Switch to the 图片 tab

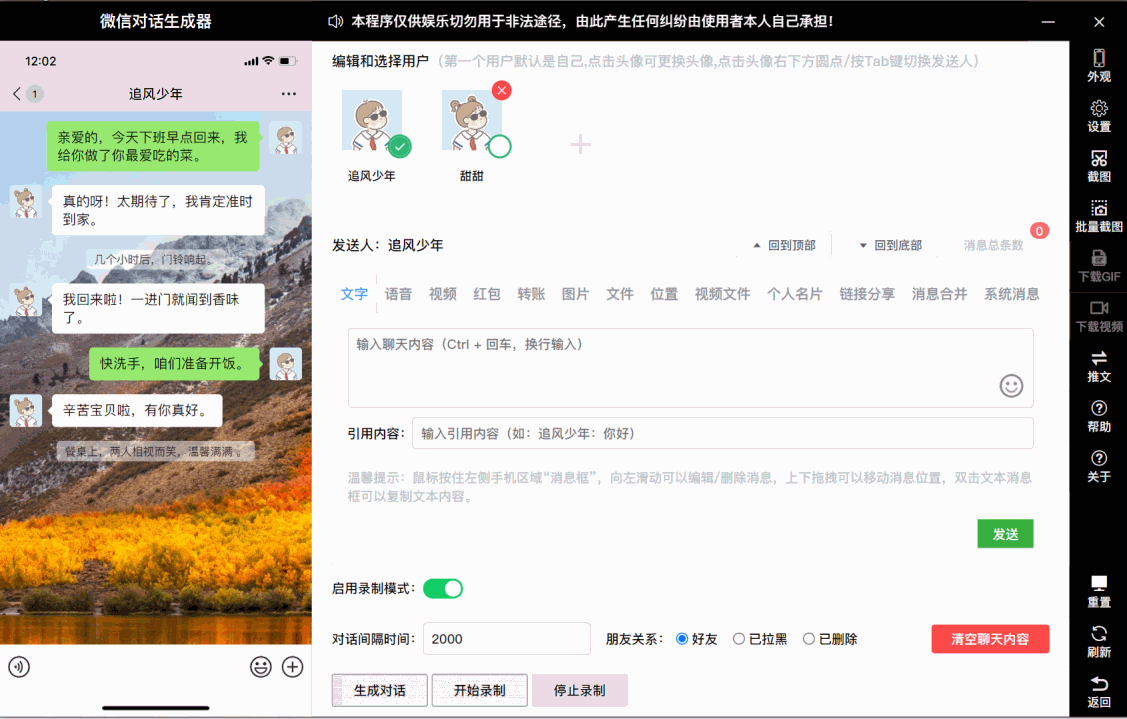click(x=575, y=294)
